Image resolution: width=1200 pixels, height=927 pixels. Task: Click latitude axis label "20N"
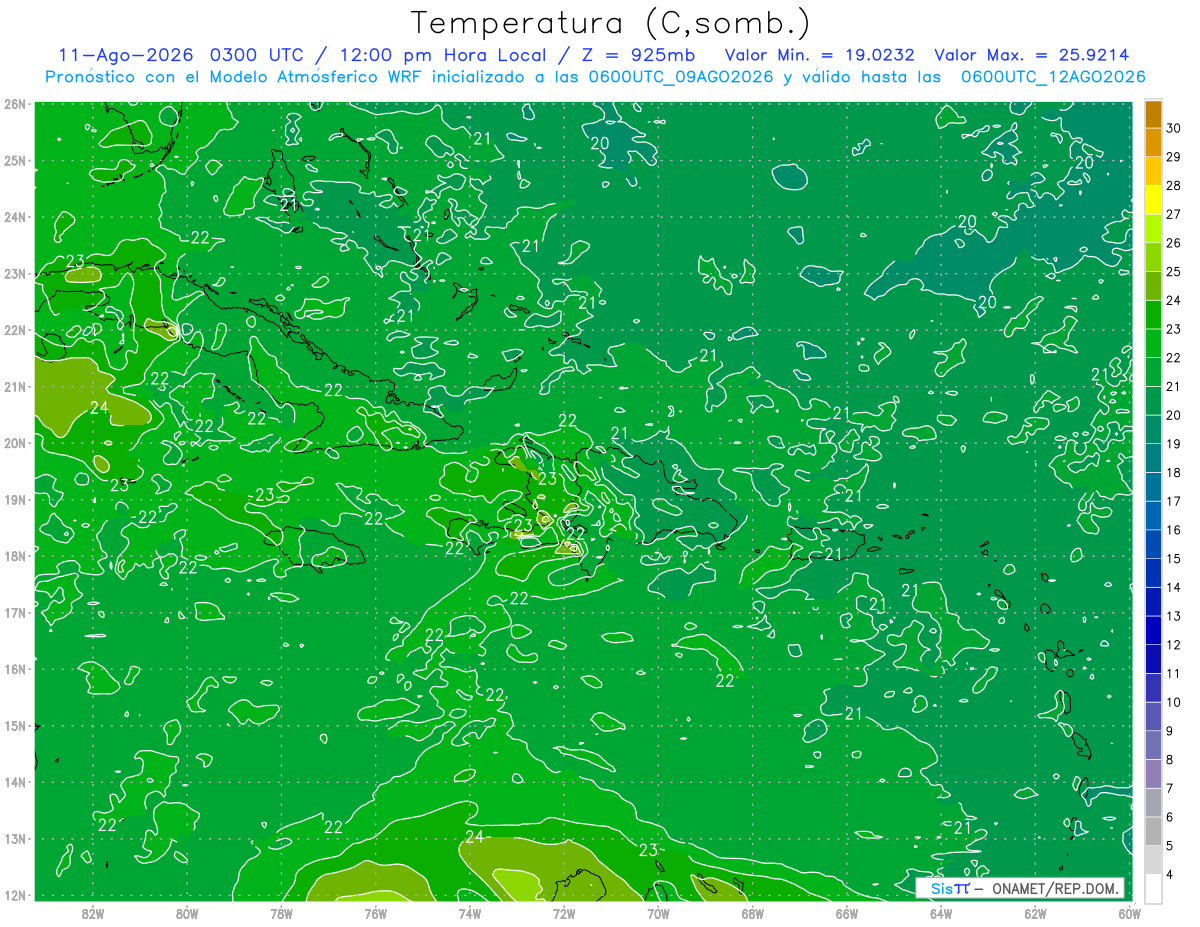point(15,443)
